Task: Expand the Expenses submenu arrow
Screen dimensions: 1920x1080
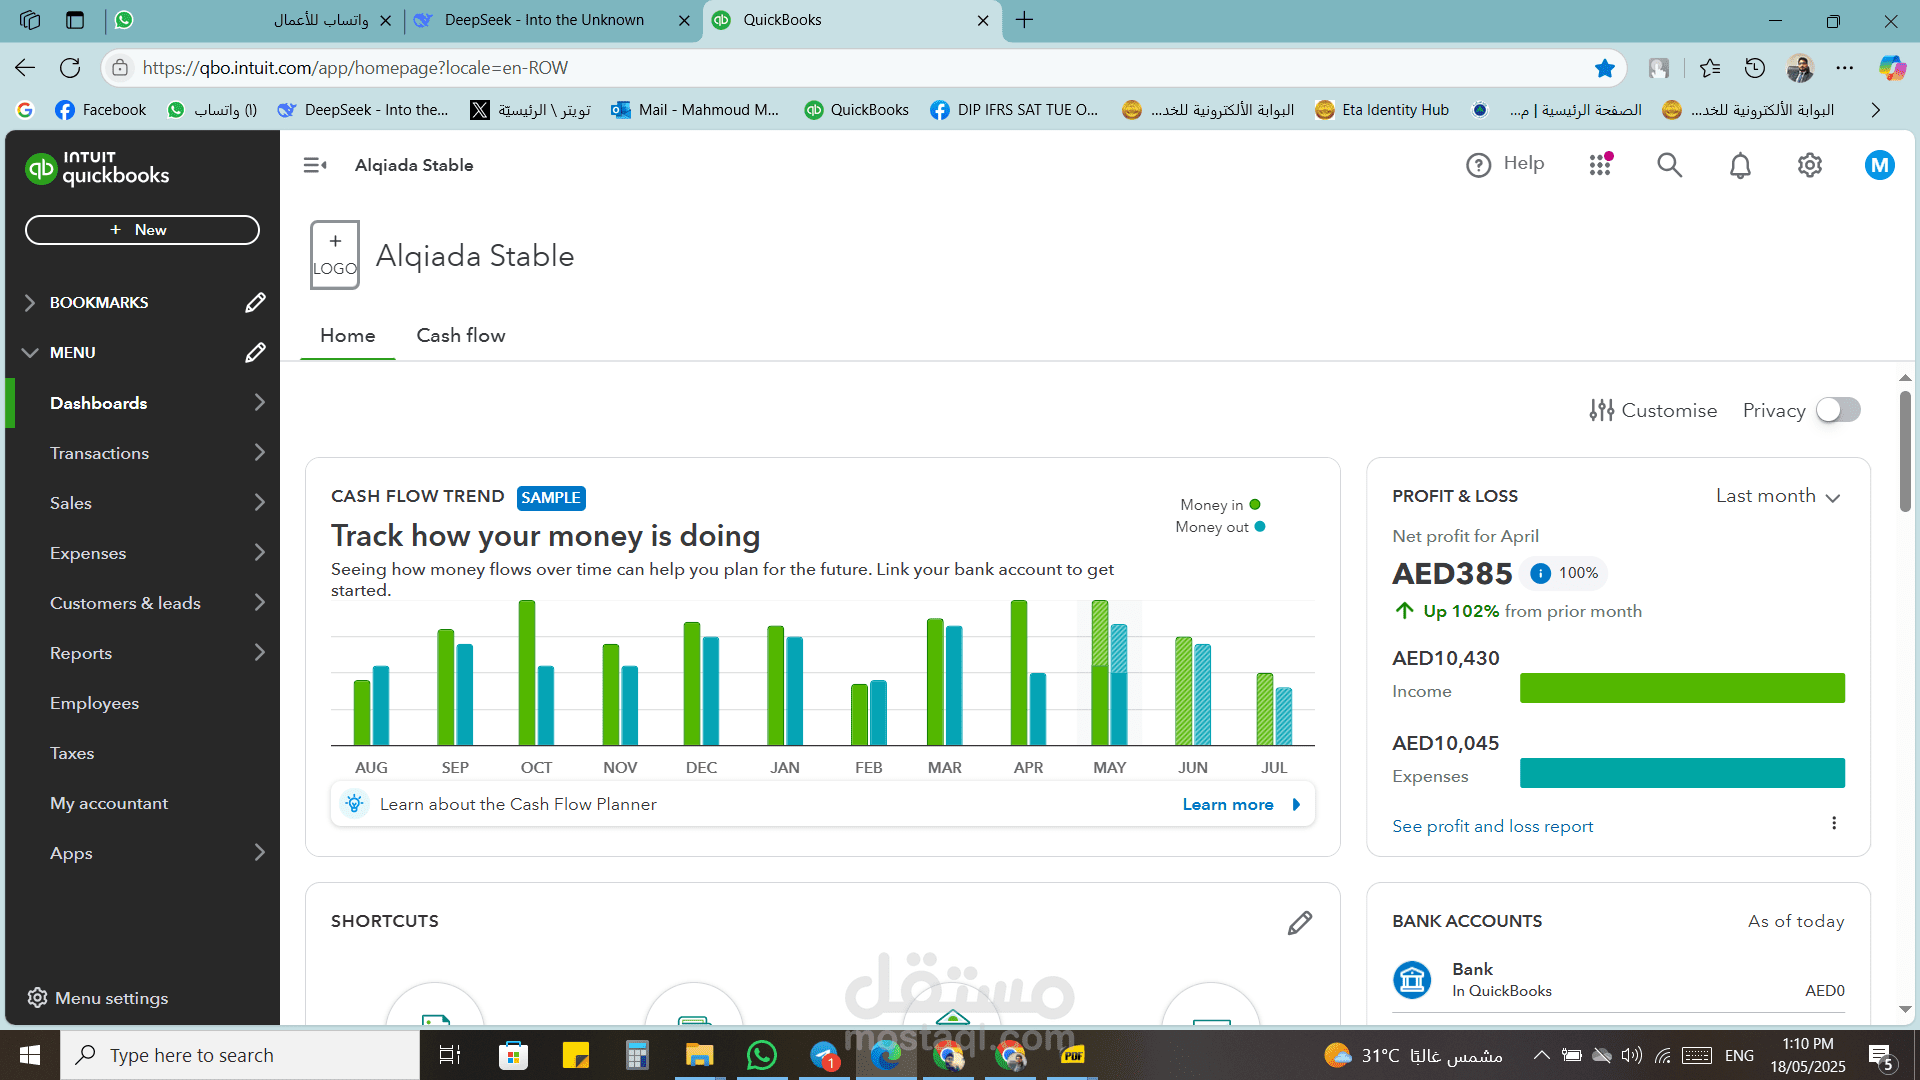Action: pyautogui.click(x=260, y=552)
